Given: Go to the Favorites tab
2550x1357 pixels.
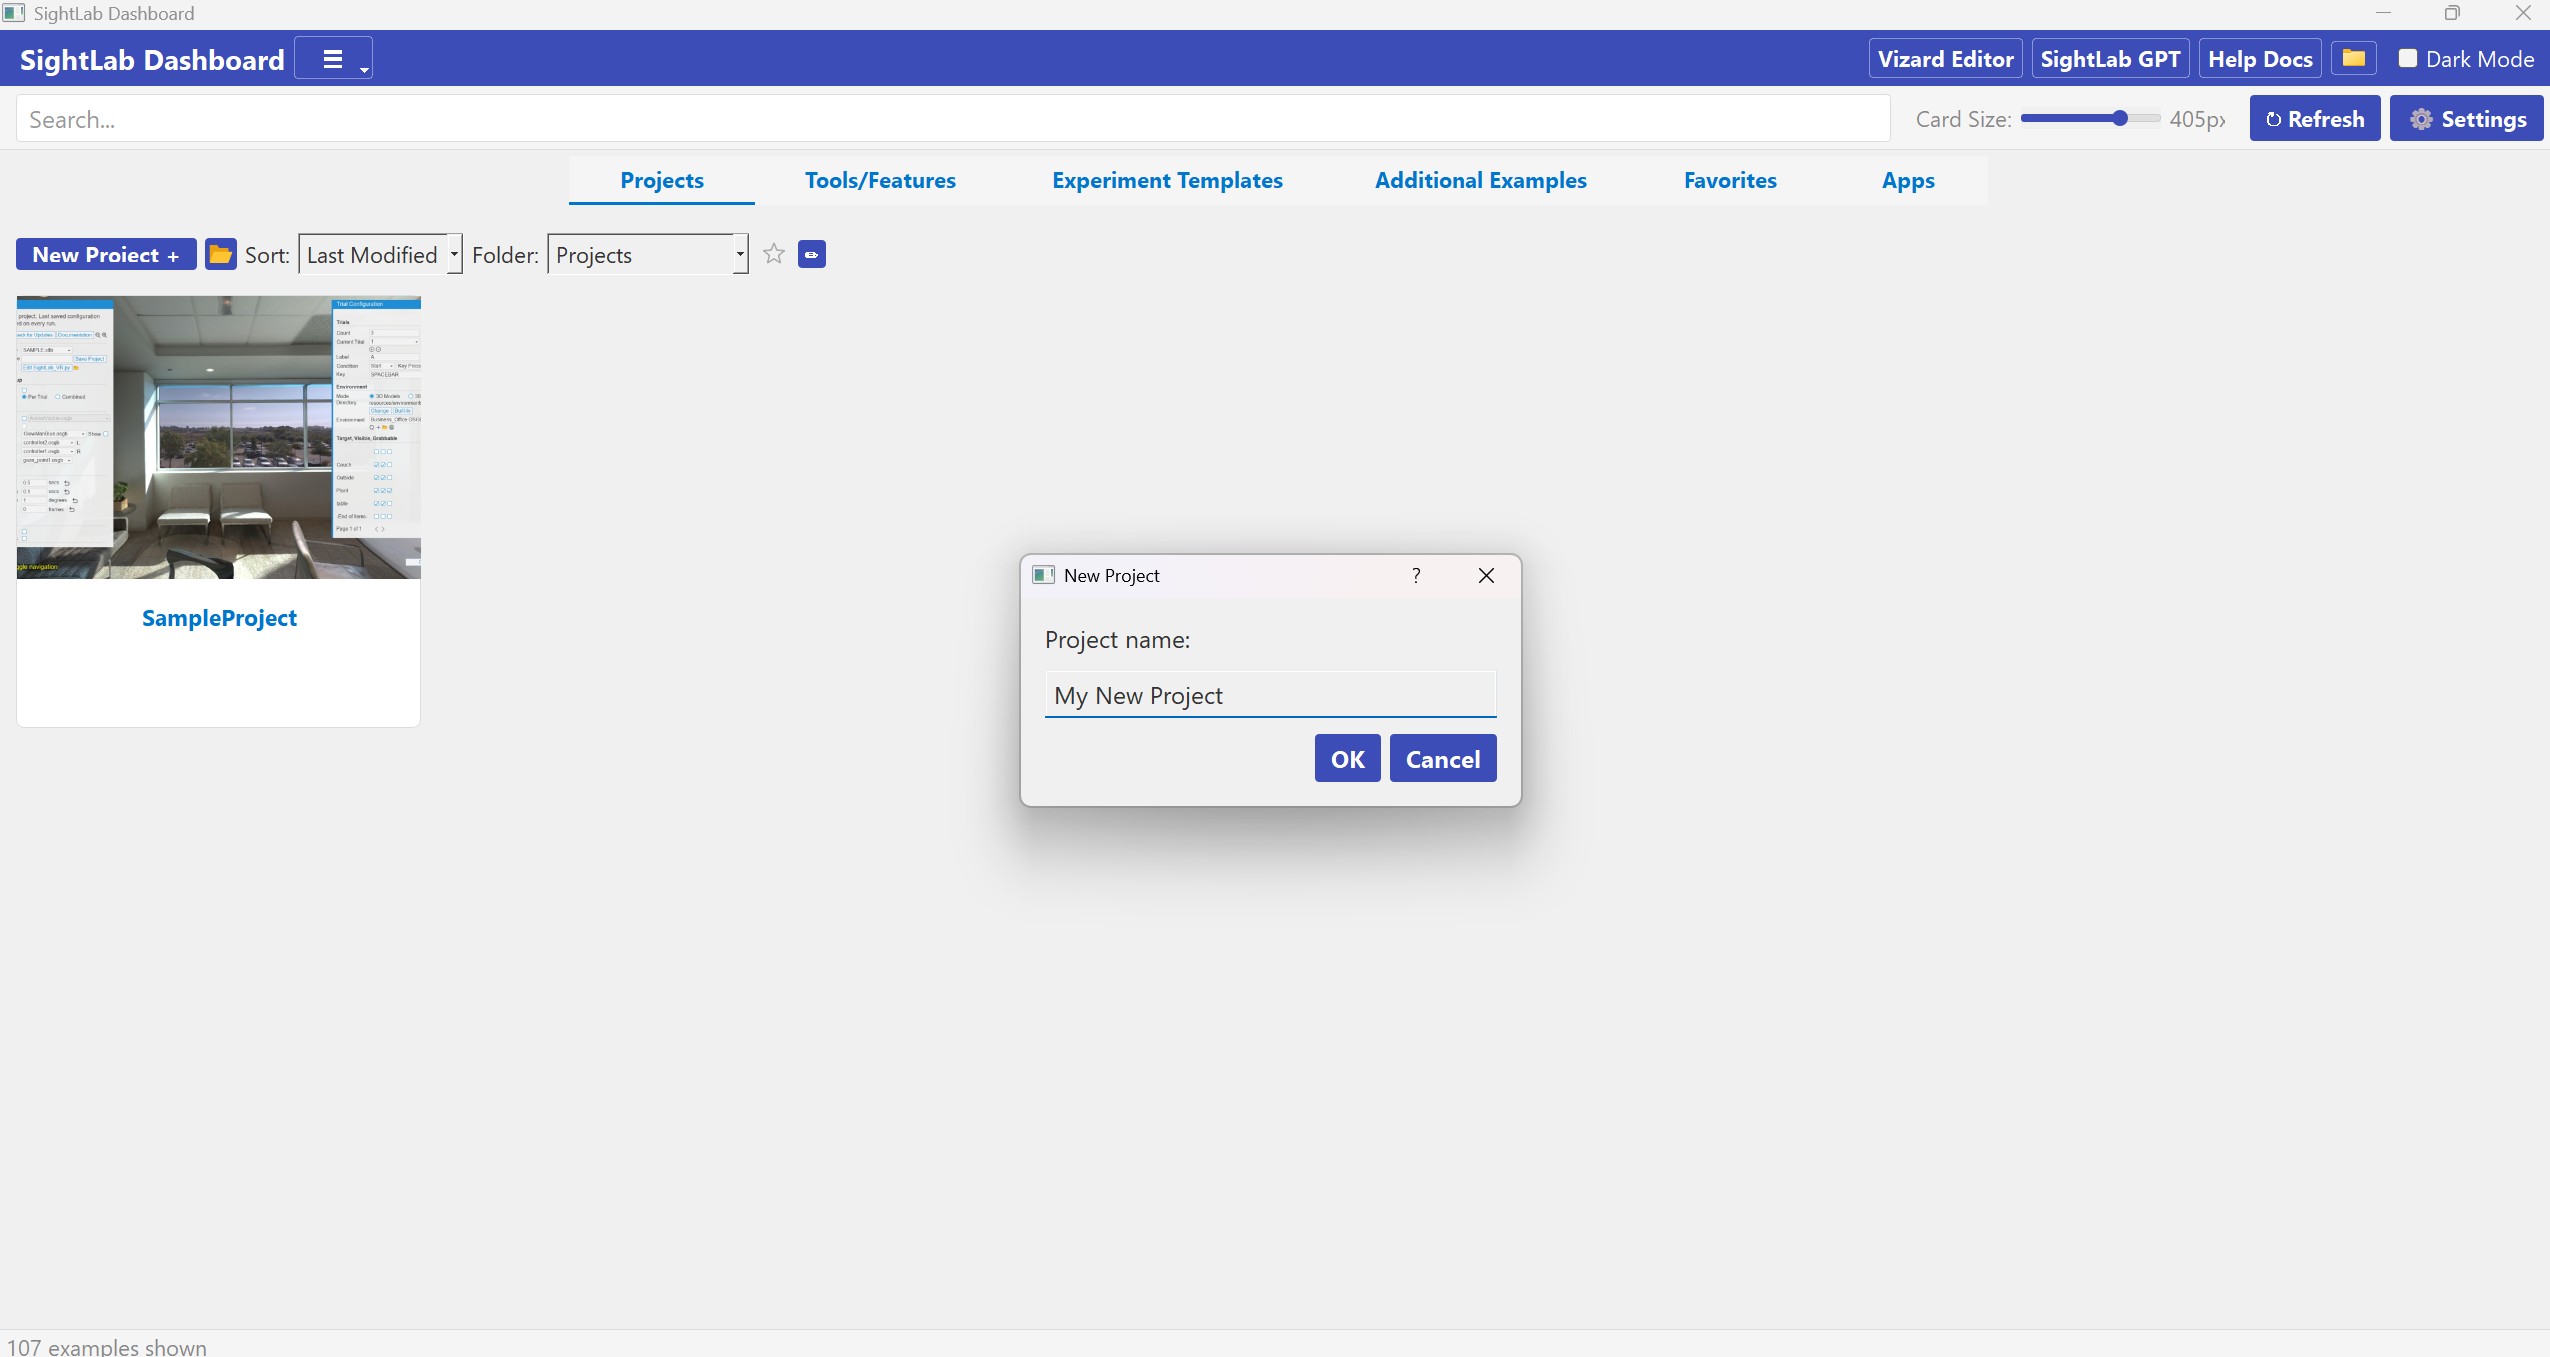Looking at the screenshot, I should (x=1730, y=180).
